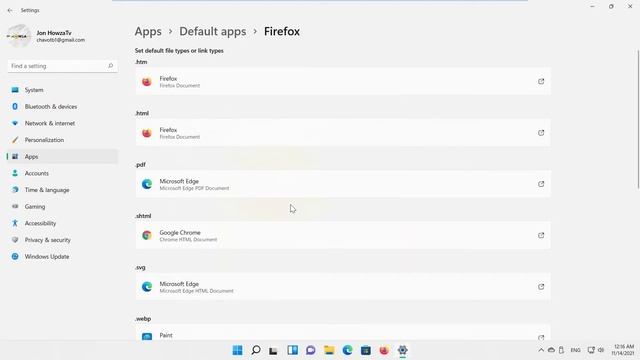Open Chat from taskbar
640x360 pixels.
point(311,350)
